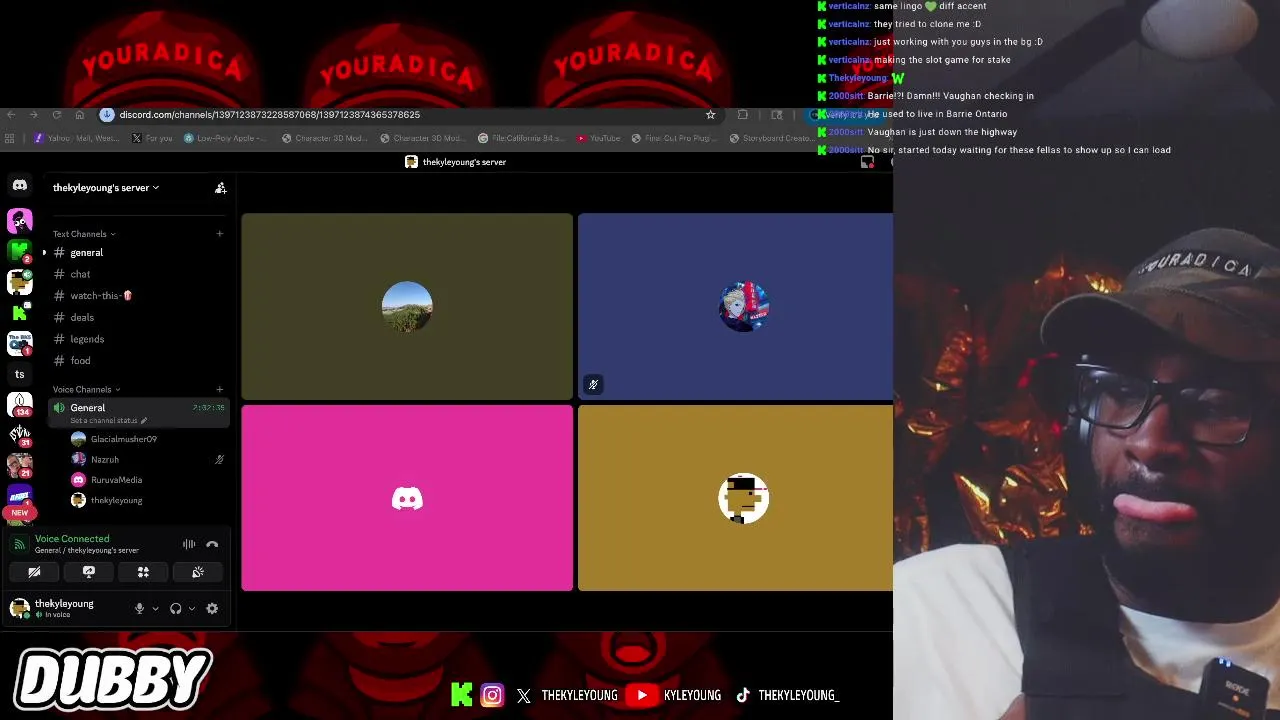Open the Yahoo Mail bookmark
The image size is (1280, 720).
[76, 139]
